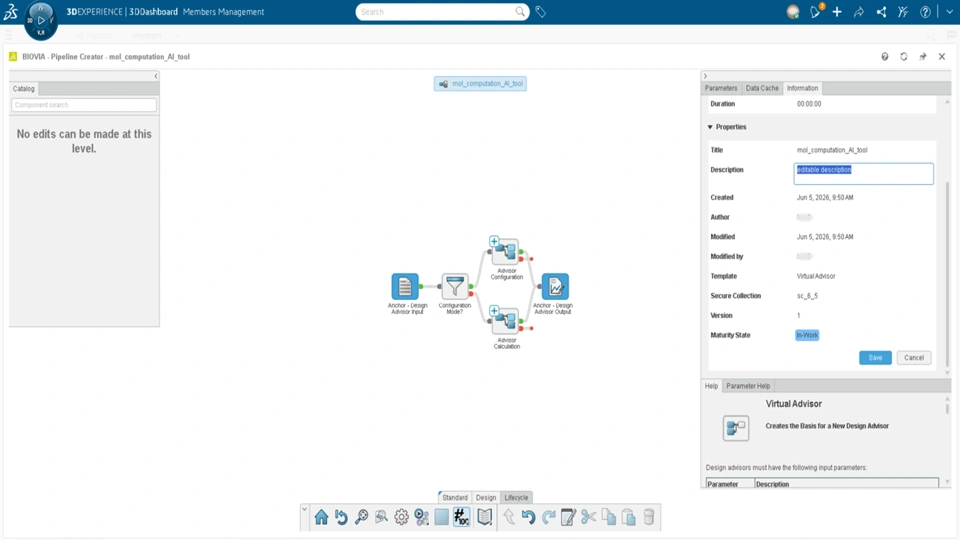Open the Parameters tab
This screenshot has width=960, height=540.
721,88
